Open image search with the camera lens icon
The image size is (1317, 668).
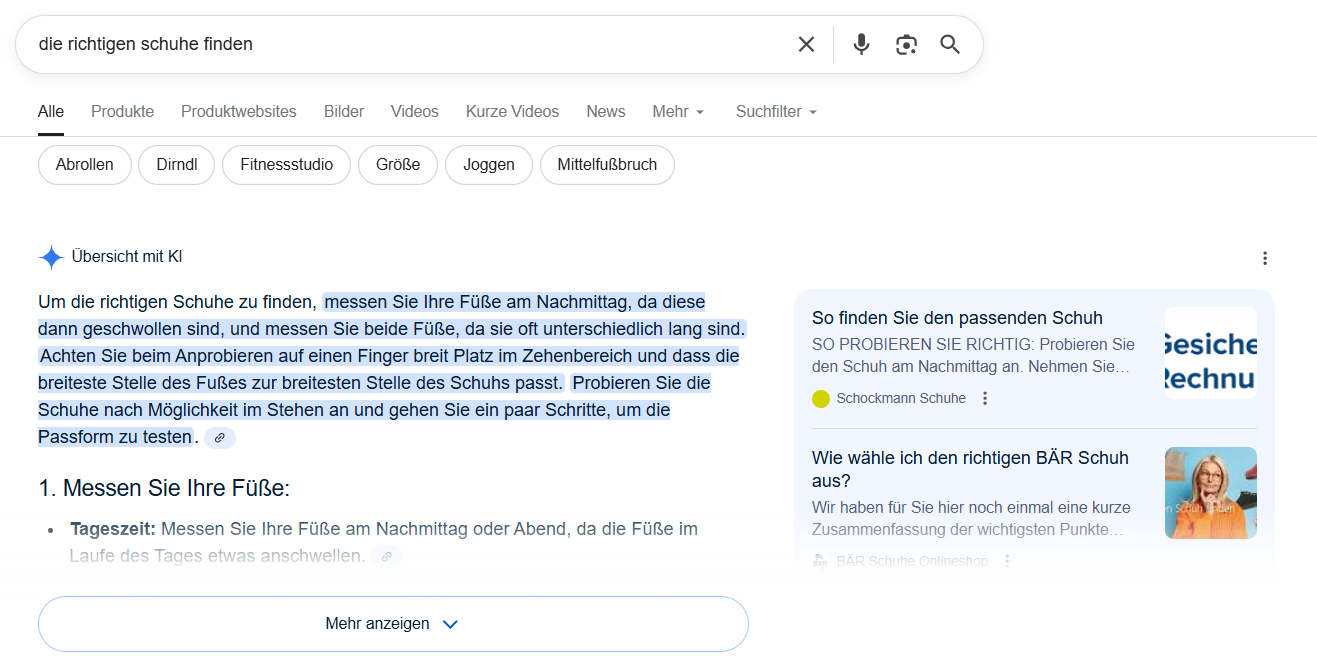click(906, 44)
